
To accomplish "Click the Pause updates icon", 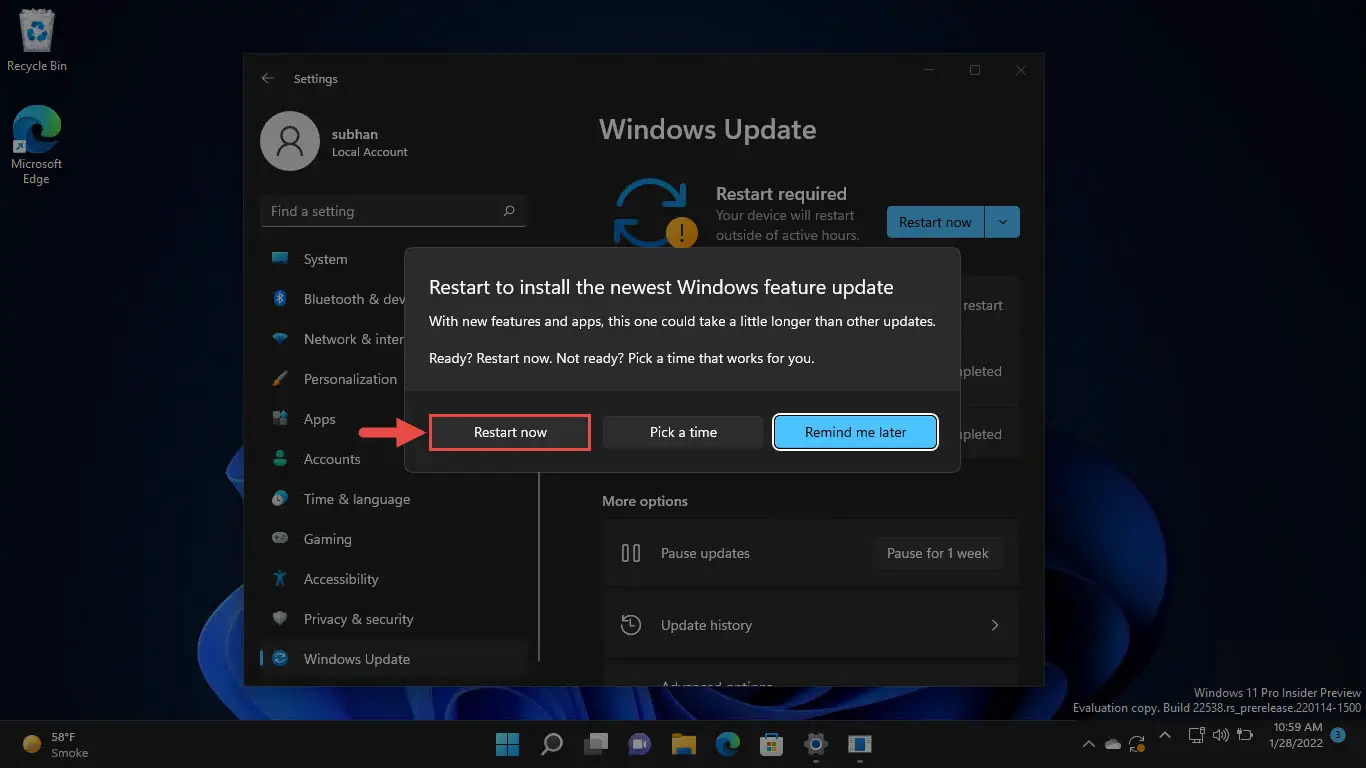I will click(x=631, y=553).
